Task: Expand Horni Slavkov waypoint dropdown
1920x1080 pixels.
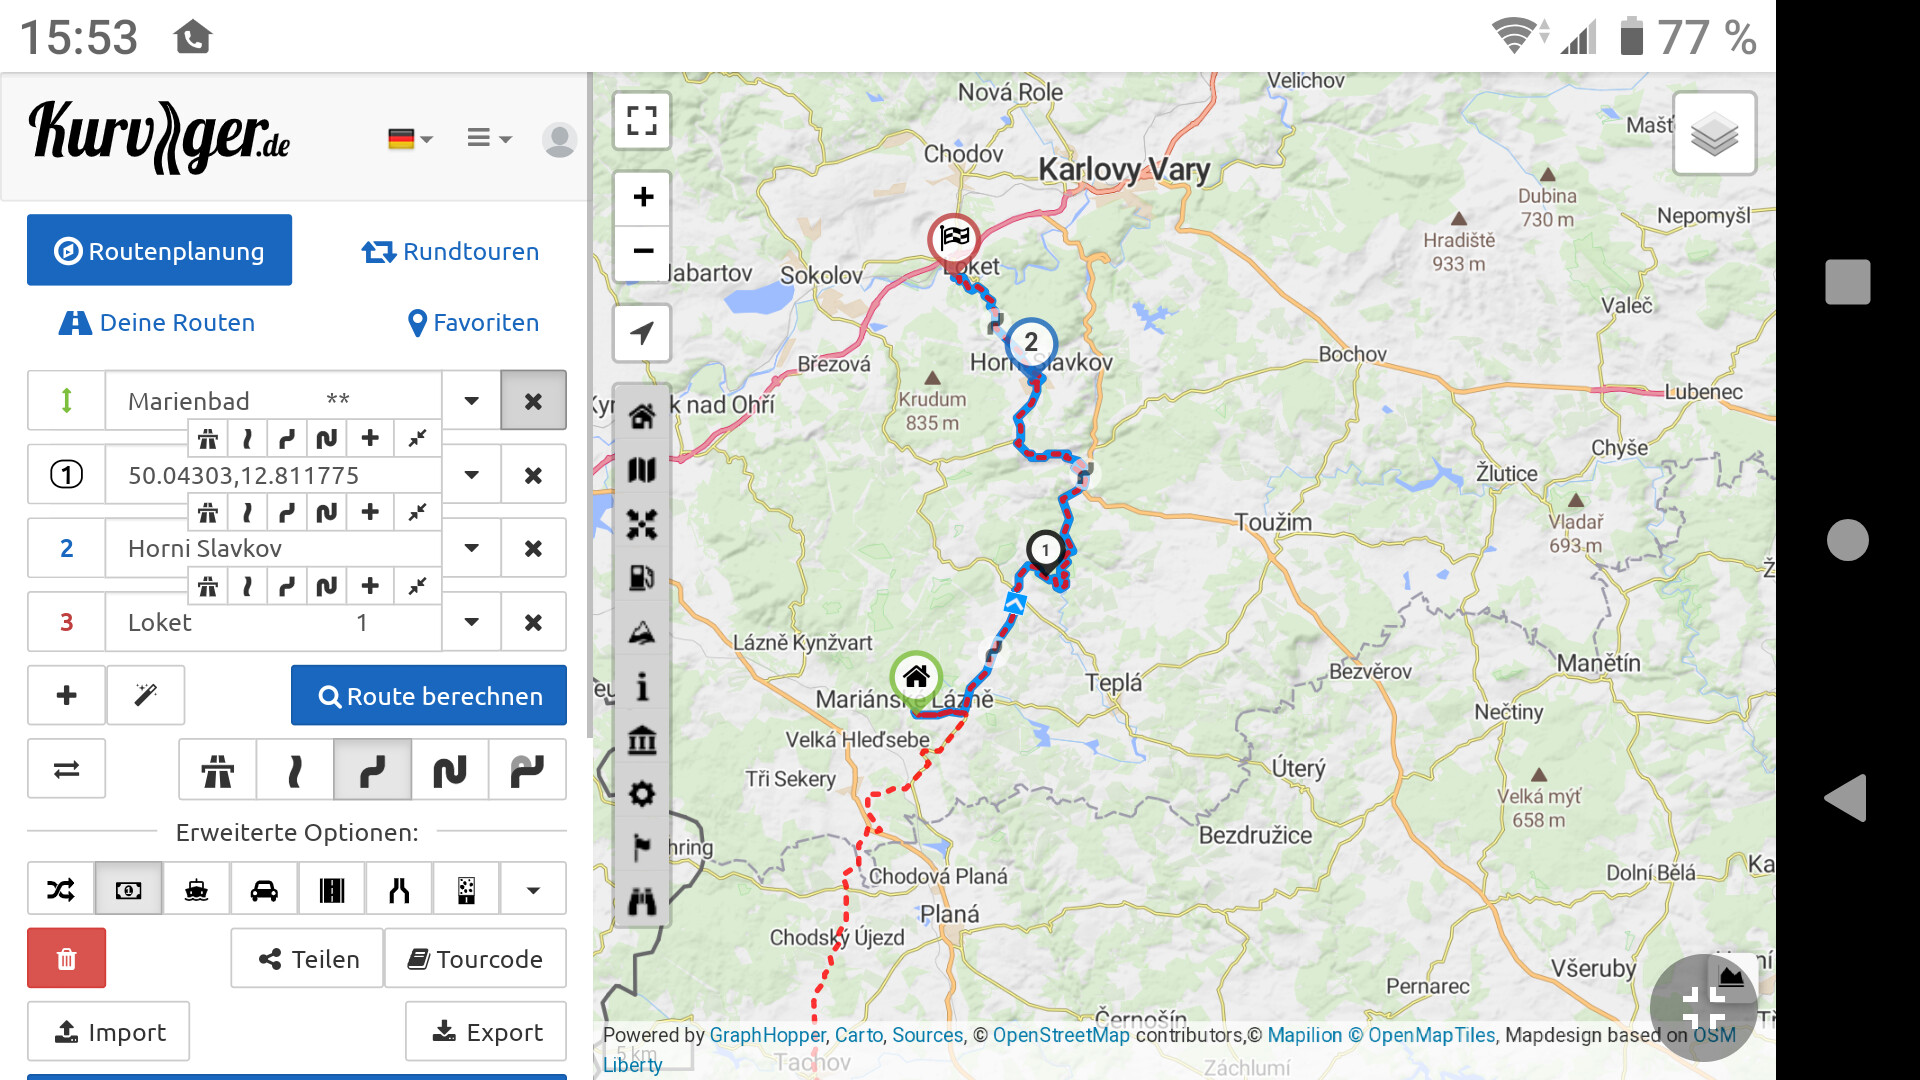Action: [x=471, y=548]
